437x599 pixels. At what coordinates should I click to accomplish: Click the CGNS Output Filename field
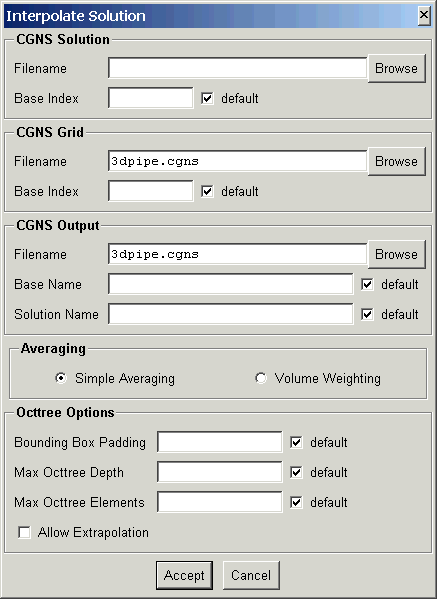237,254
